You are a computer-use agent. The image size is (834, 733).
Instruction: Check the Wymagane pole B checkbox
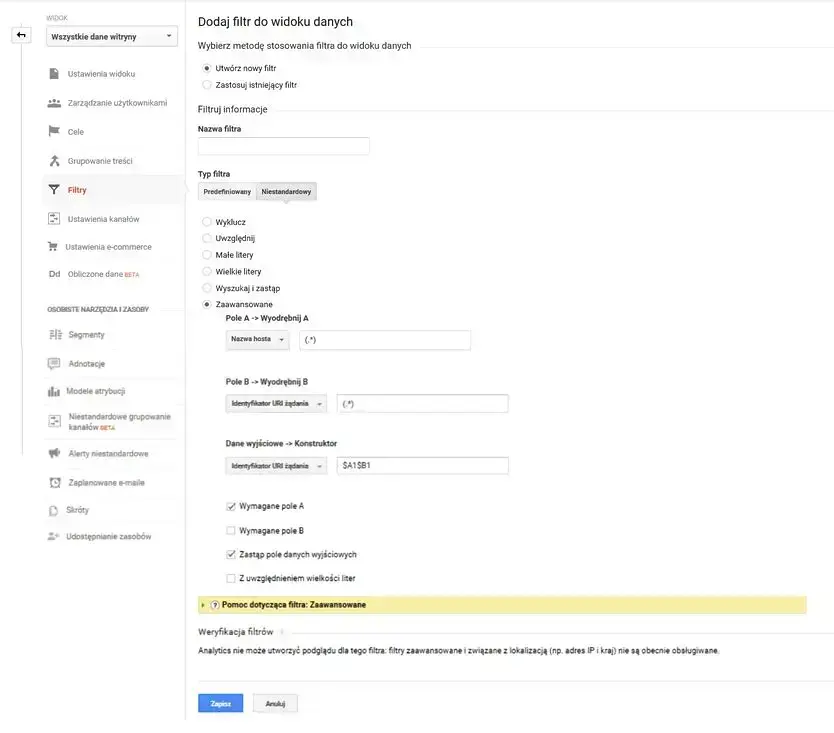(x=231, y=530)
